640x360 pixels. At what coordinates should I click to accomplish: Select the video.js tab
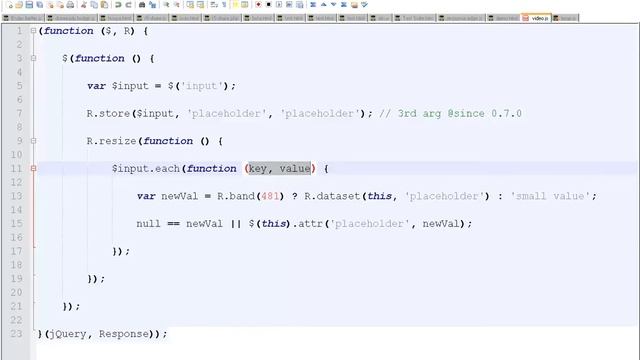click(536, 18)
